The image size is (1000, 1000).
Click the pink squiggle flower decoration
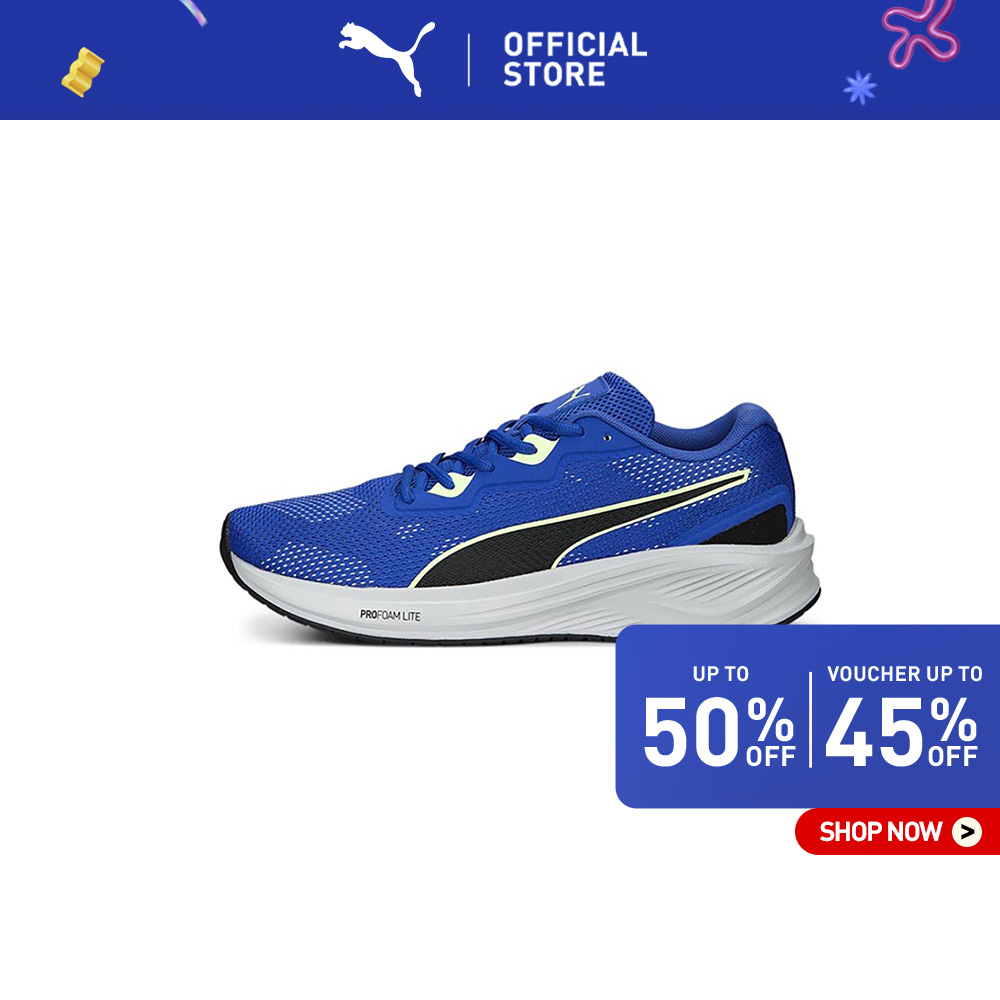click(x=920, y=31)
